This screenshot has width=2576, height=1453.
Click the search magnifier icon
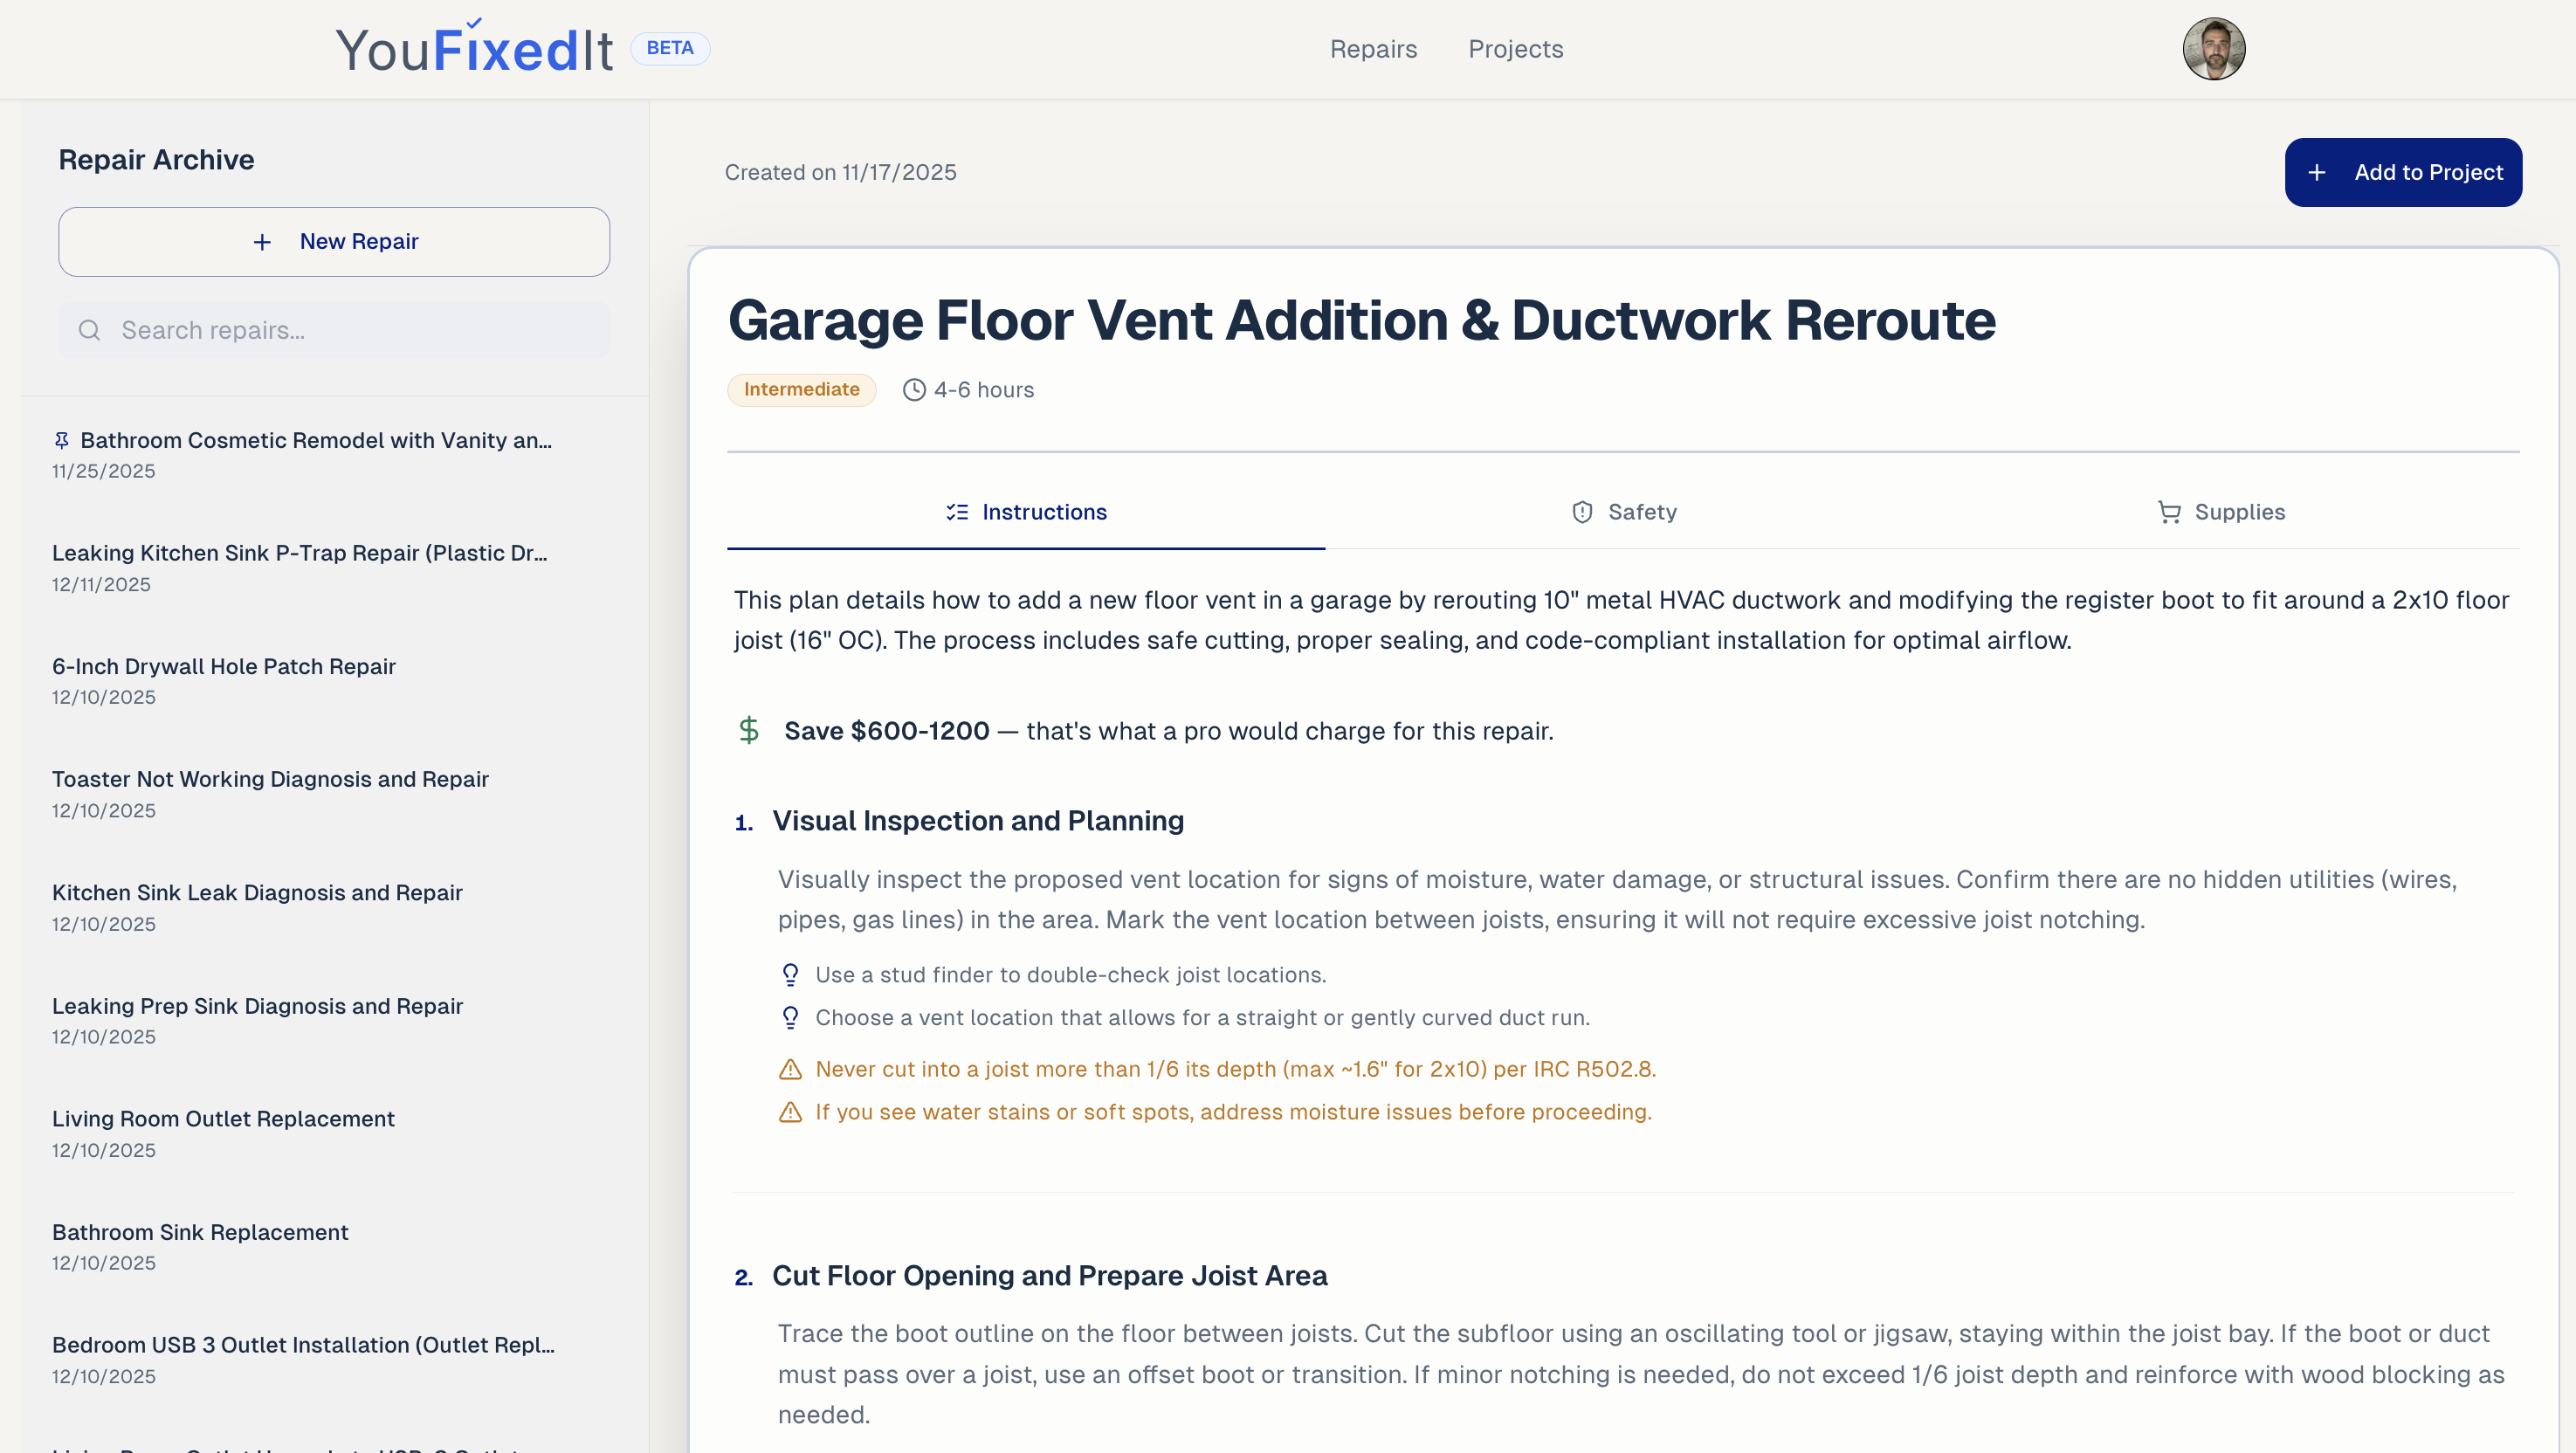coord(89,330)
